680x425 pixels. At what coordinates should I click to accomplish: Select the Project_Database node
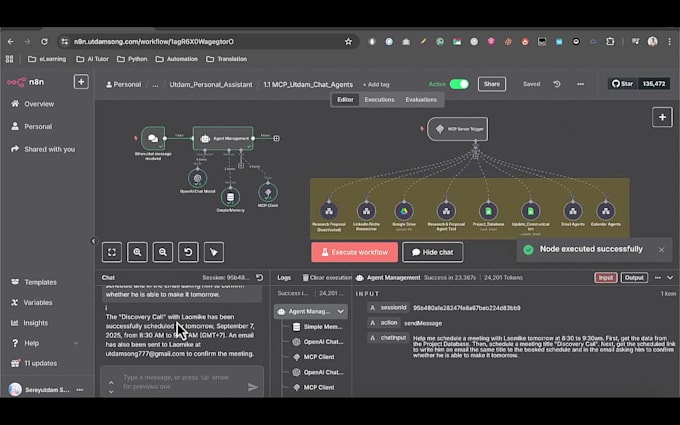pos(488,211)
